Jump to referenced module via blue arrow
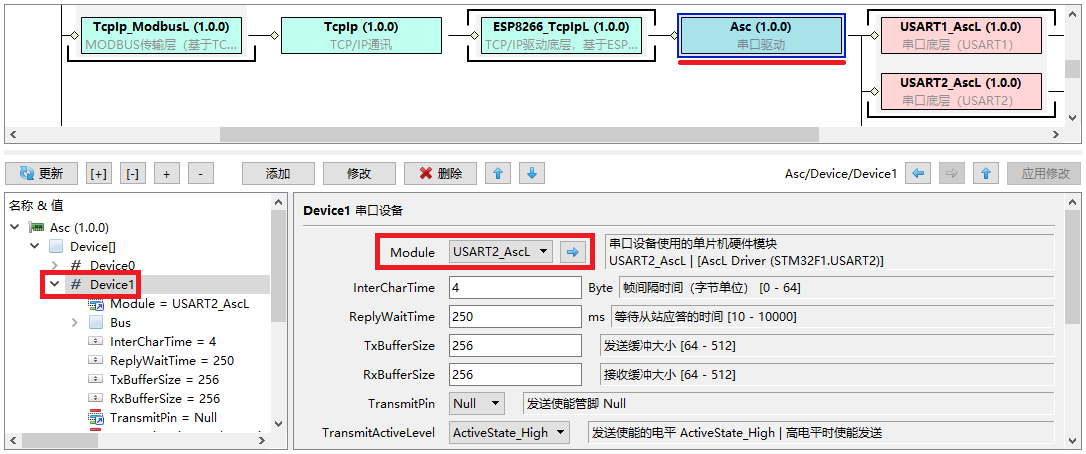The height and width of the screenshot is (454, 1086). 572,252
